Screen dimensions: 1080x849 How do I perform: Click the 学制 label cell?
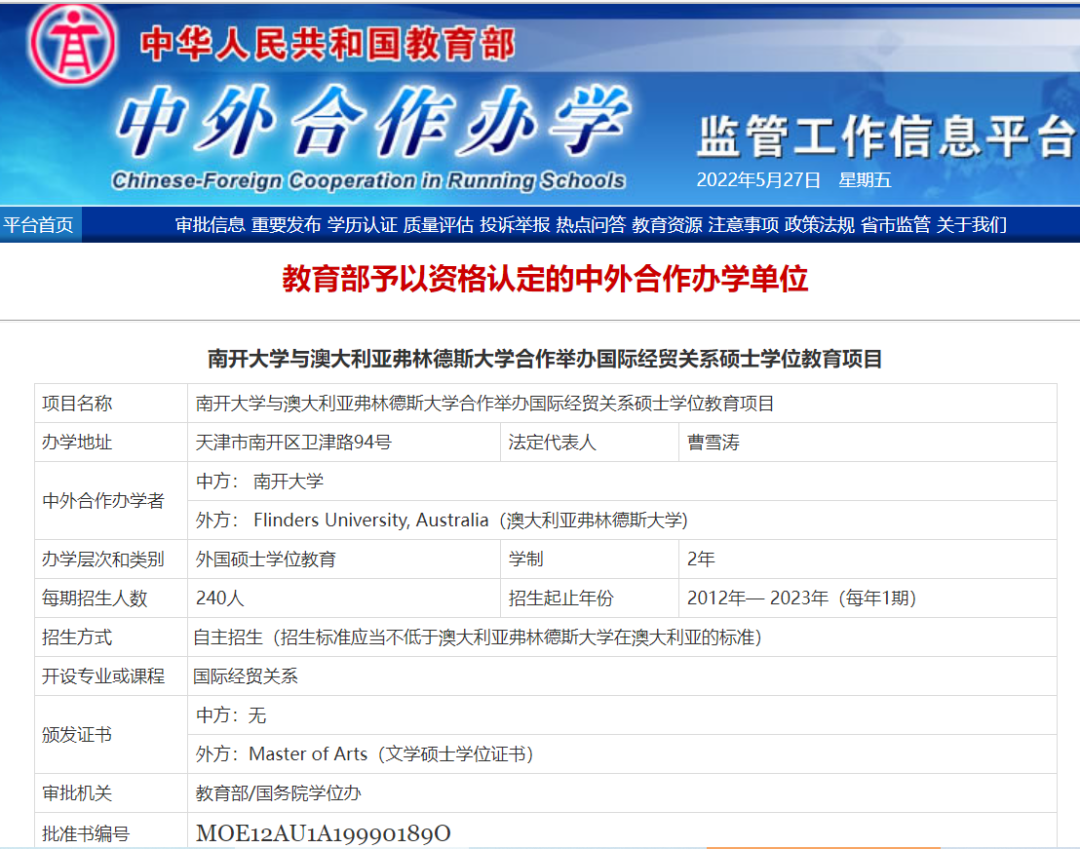(x=590, y=559)
